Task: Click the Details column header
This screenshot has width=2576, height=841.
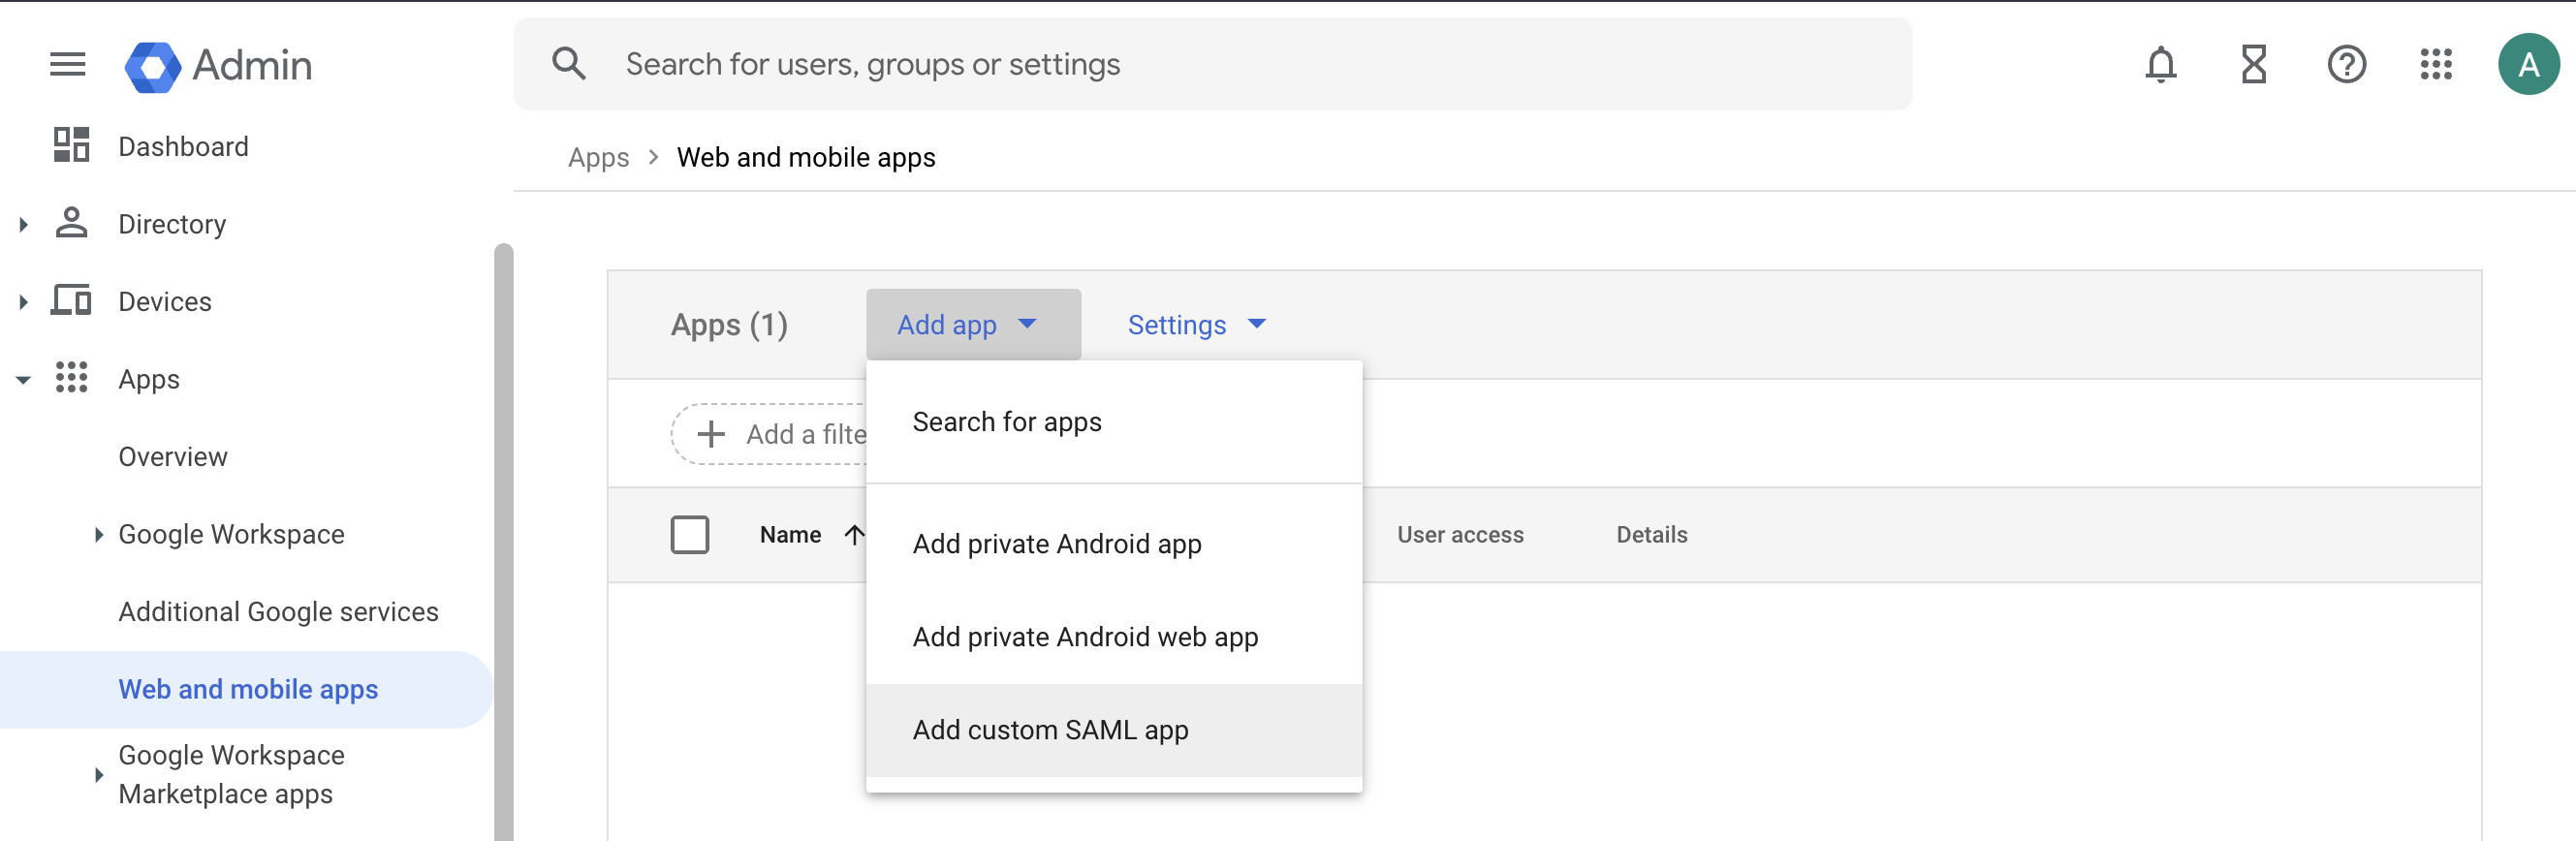Action: point(1652,535)
